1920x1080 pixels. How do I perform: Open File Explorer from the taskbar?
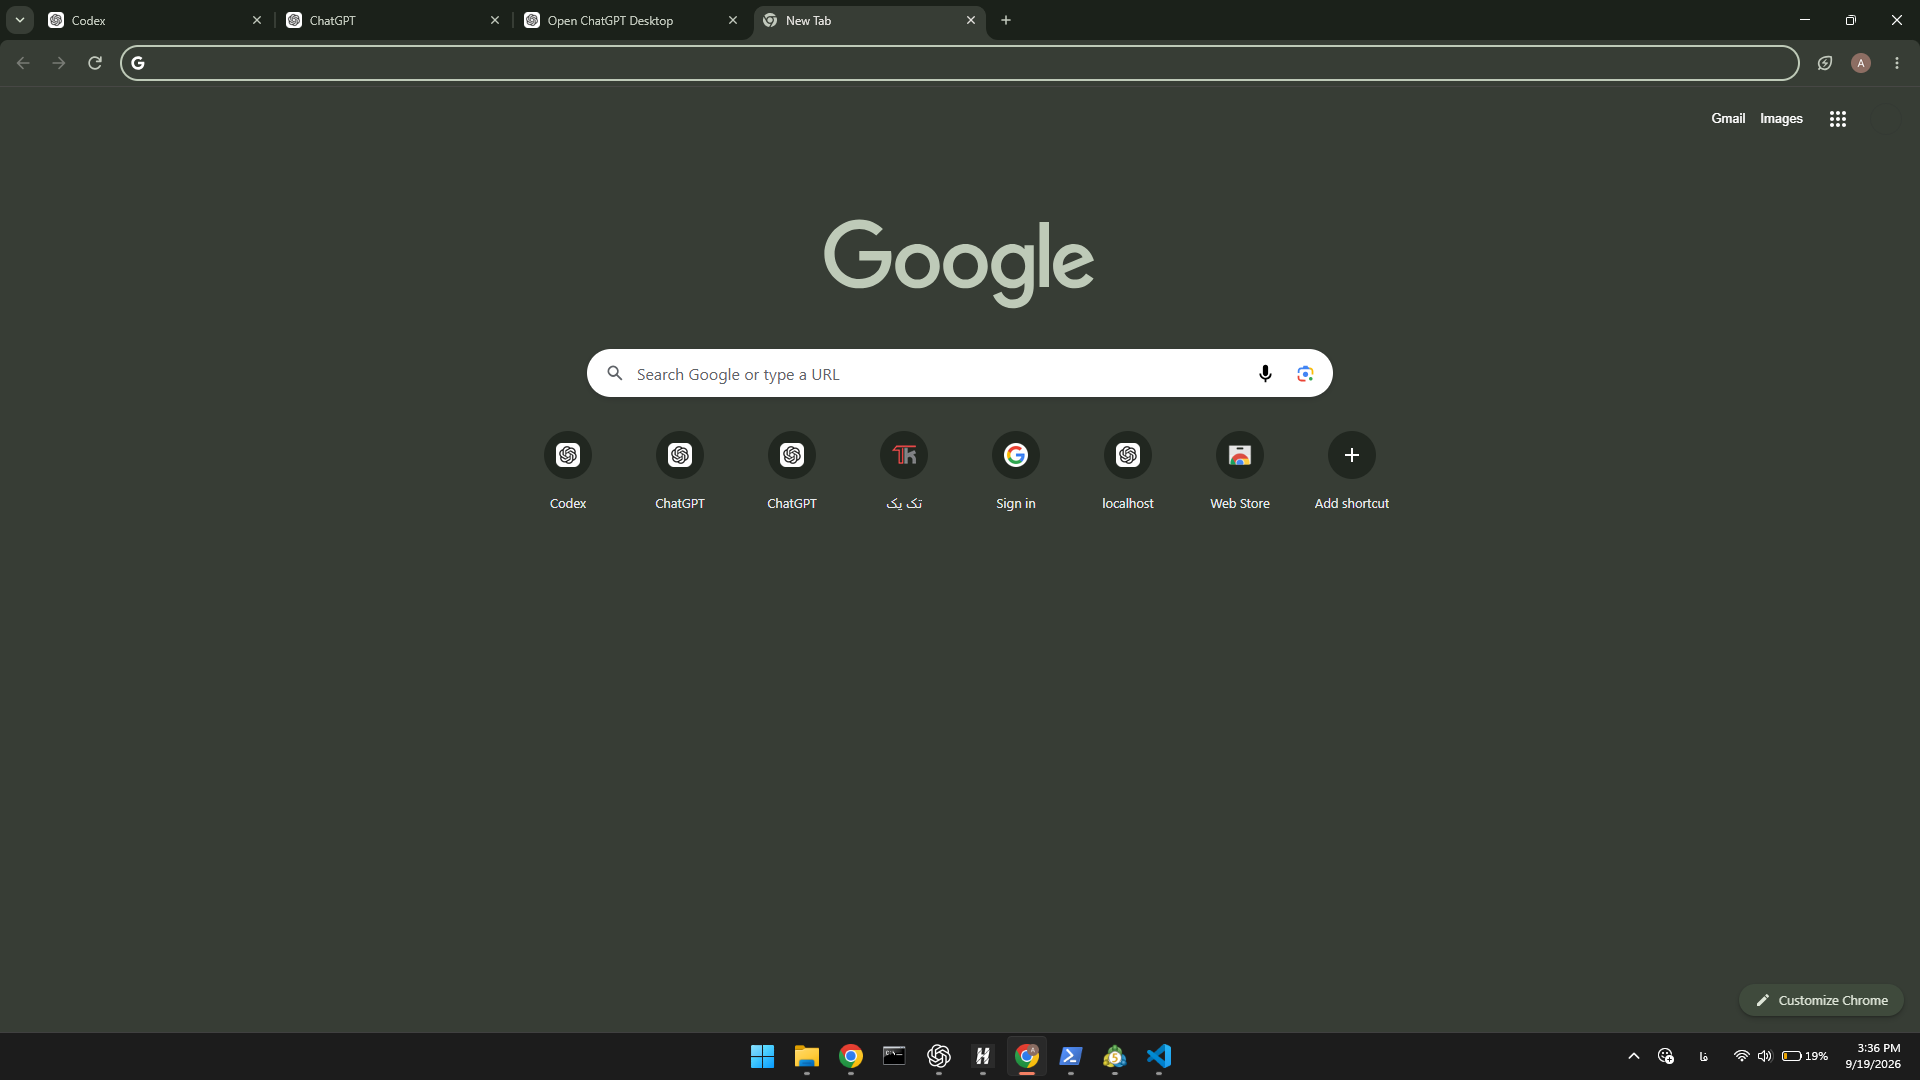(x=807, y=1056)
